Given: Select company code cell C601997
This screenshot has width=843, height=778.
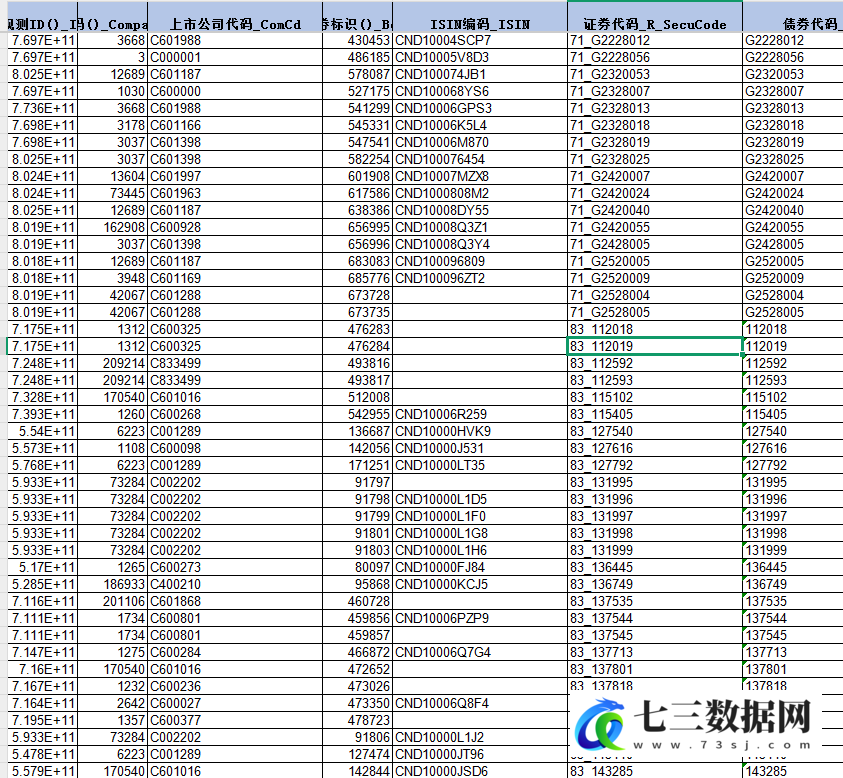Looking at the screenshot, I should pyautogui.click(x=235, y=176).
